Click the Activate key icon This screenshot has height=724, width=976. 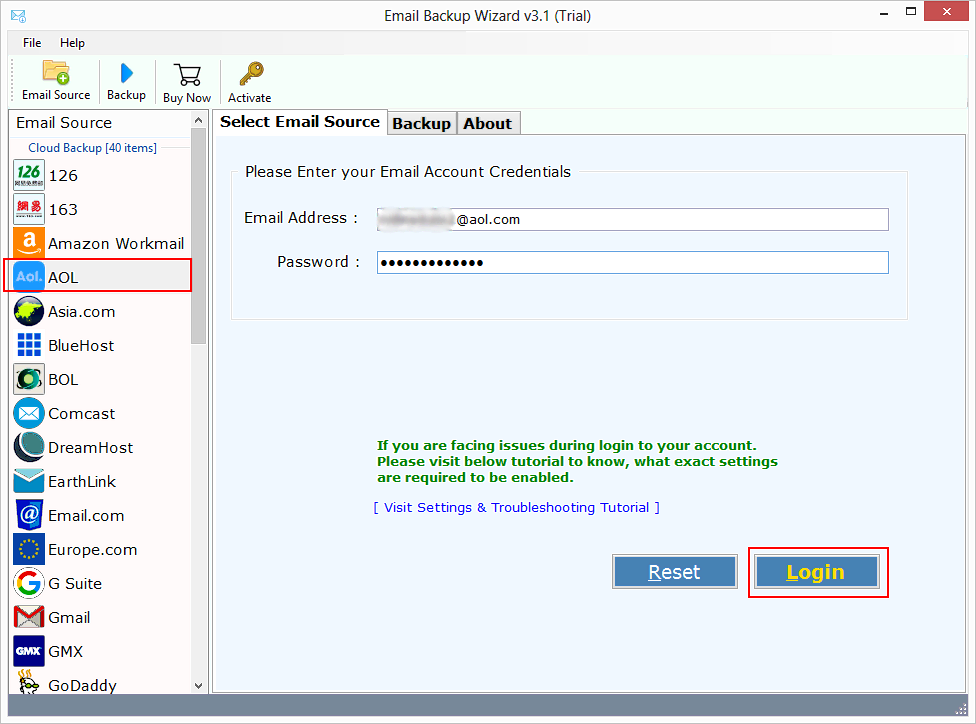251,74
